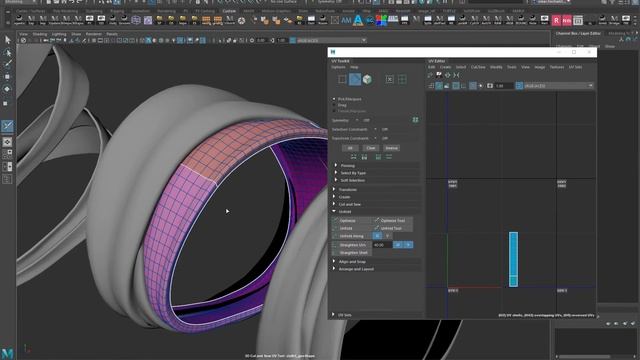640x360 pixels.
Task: Toggle Straighten UVs V direction
Action: (408, 244)
